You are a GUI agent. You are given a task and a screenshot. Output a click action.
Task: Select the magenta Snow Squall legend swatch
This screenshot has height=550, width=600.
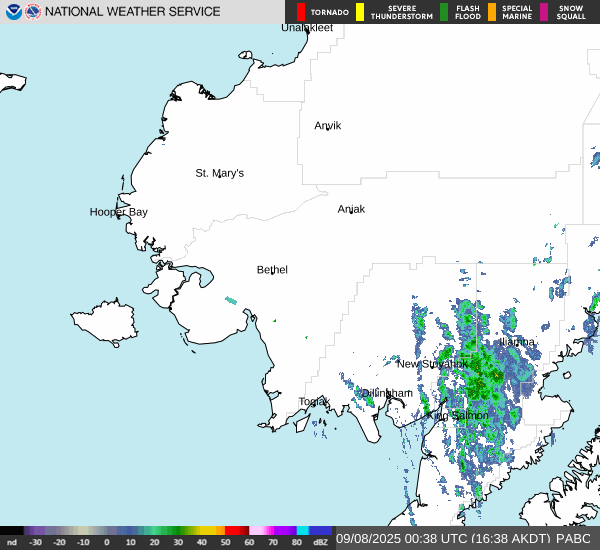coord(544,12)
